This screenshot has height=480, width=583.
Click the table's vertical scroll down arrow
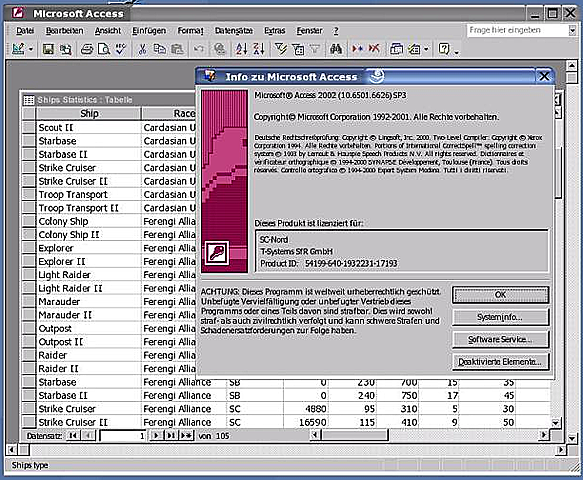[x=555, y=423]
